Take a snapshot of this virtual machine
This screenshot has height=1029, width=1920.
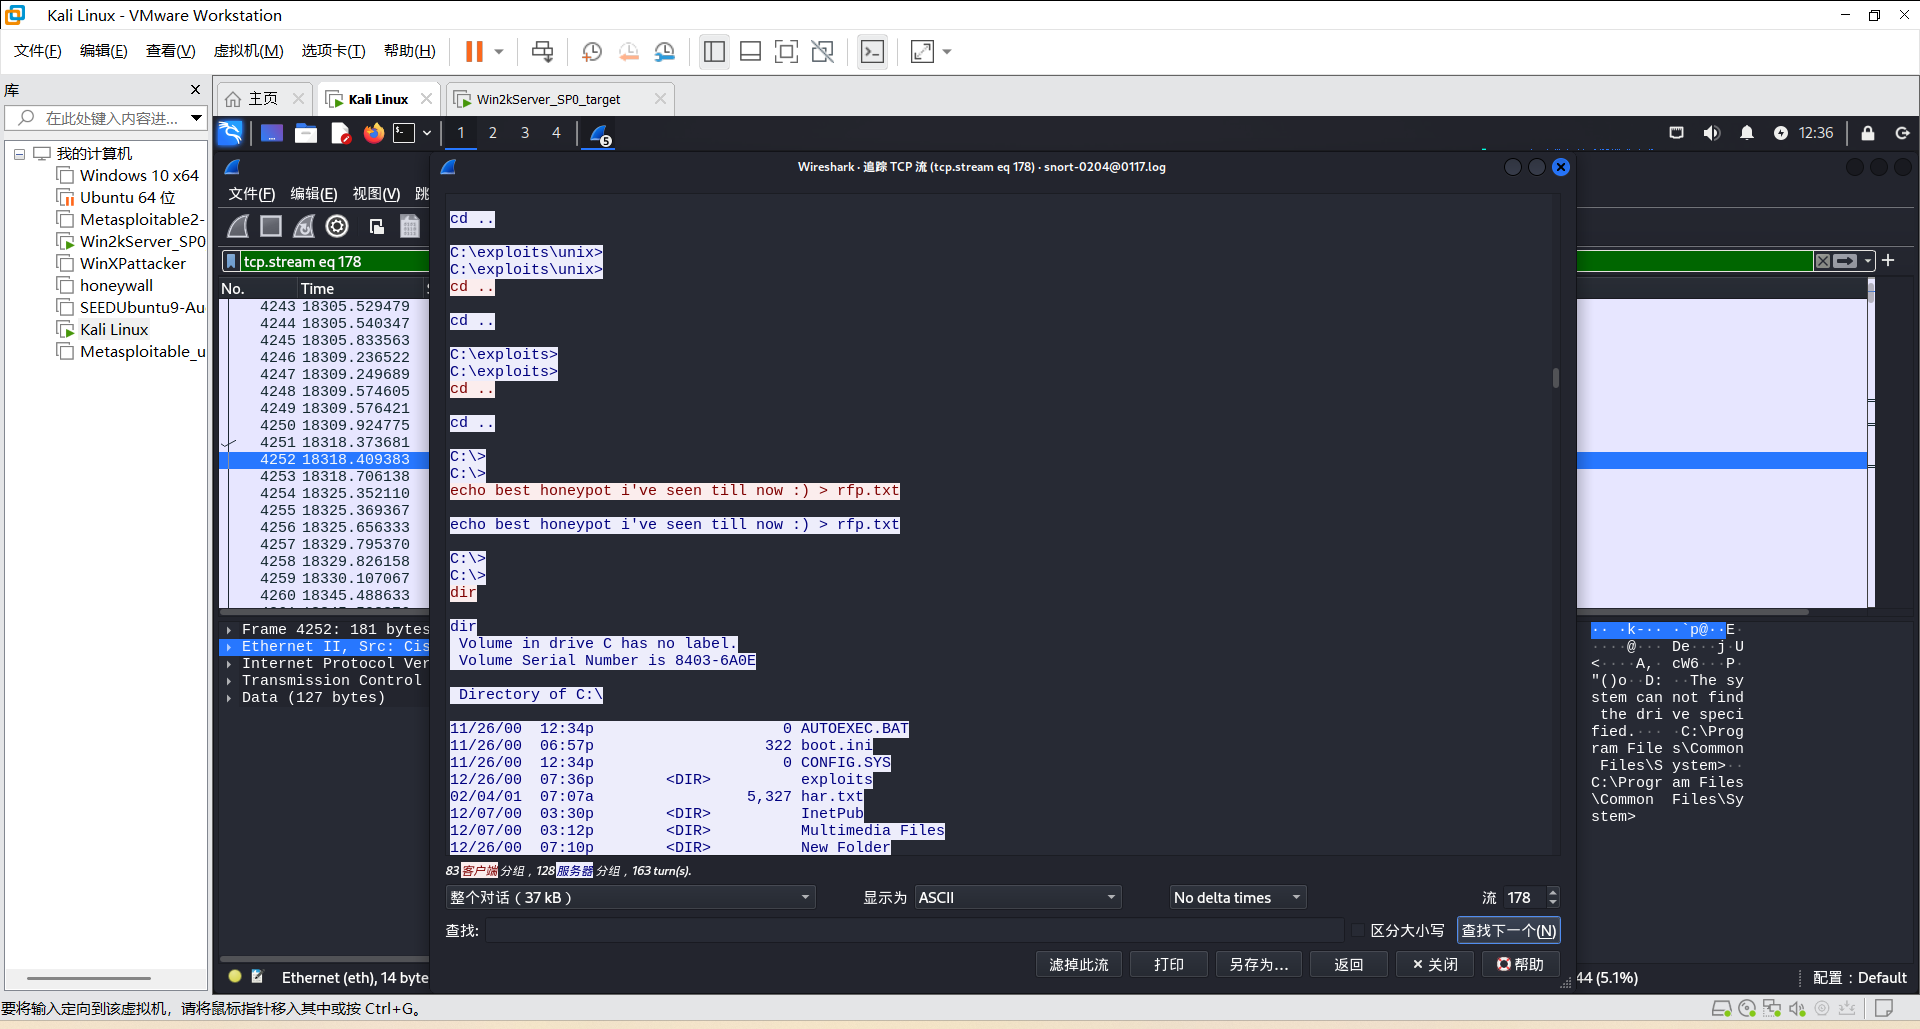[x=592, y=51]
